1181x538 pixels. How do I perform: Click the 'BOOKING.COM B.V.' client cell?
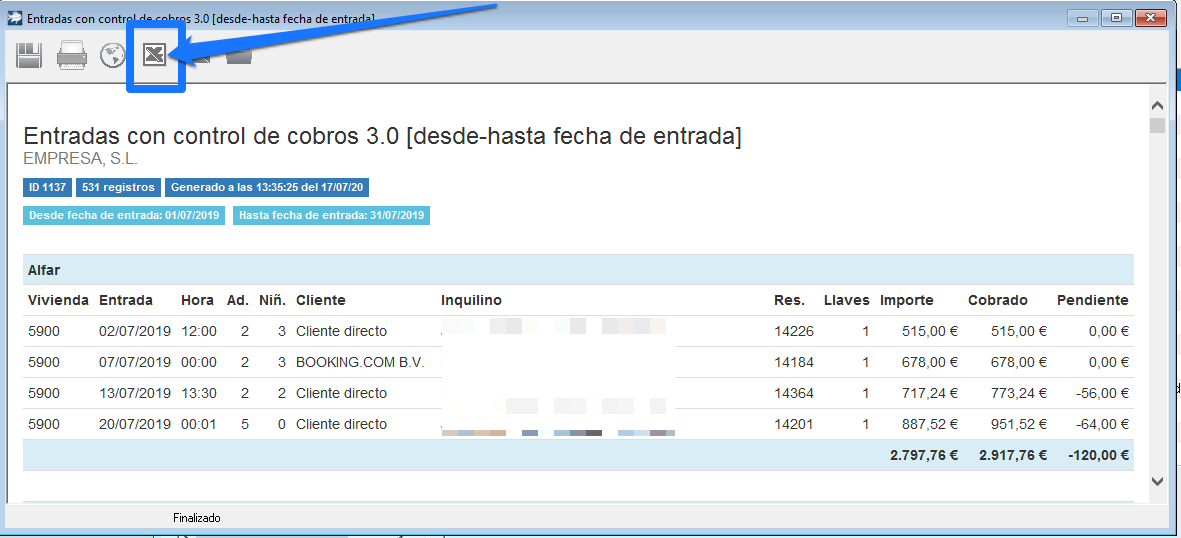360,362
